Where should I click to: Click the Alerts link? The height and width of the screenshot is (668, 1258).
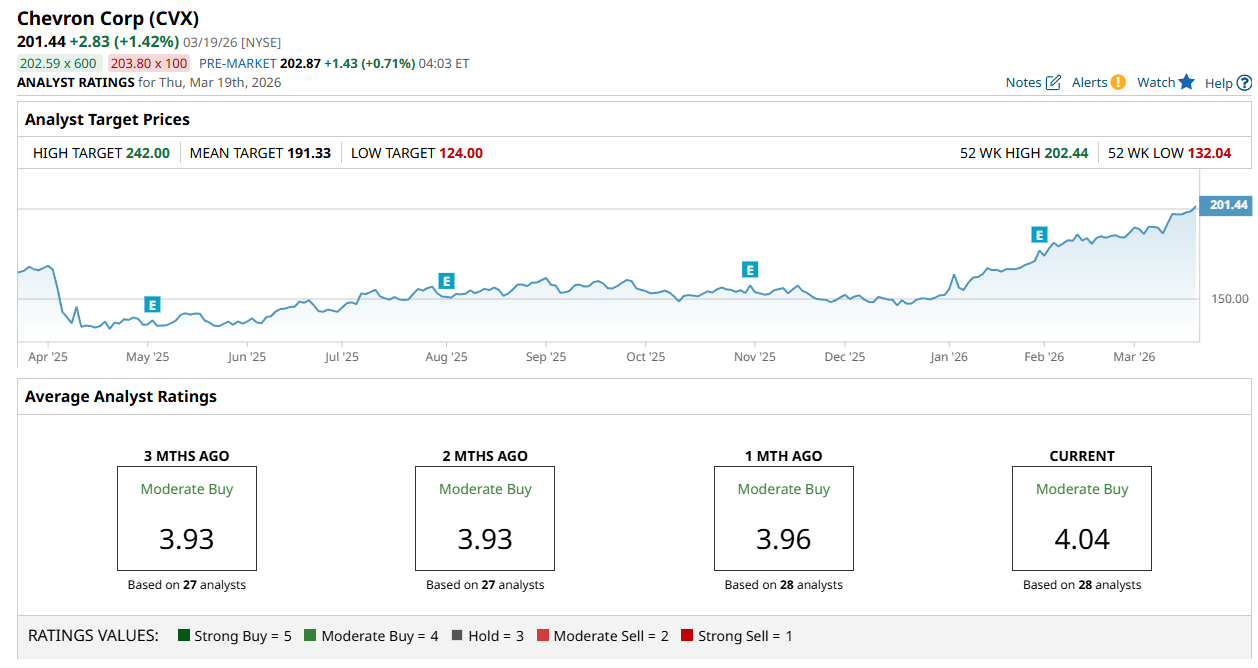[x=1090, y=83]
